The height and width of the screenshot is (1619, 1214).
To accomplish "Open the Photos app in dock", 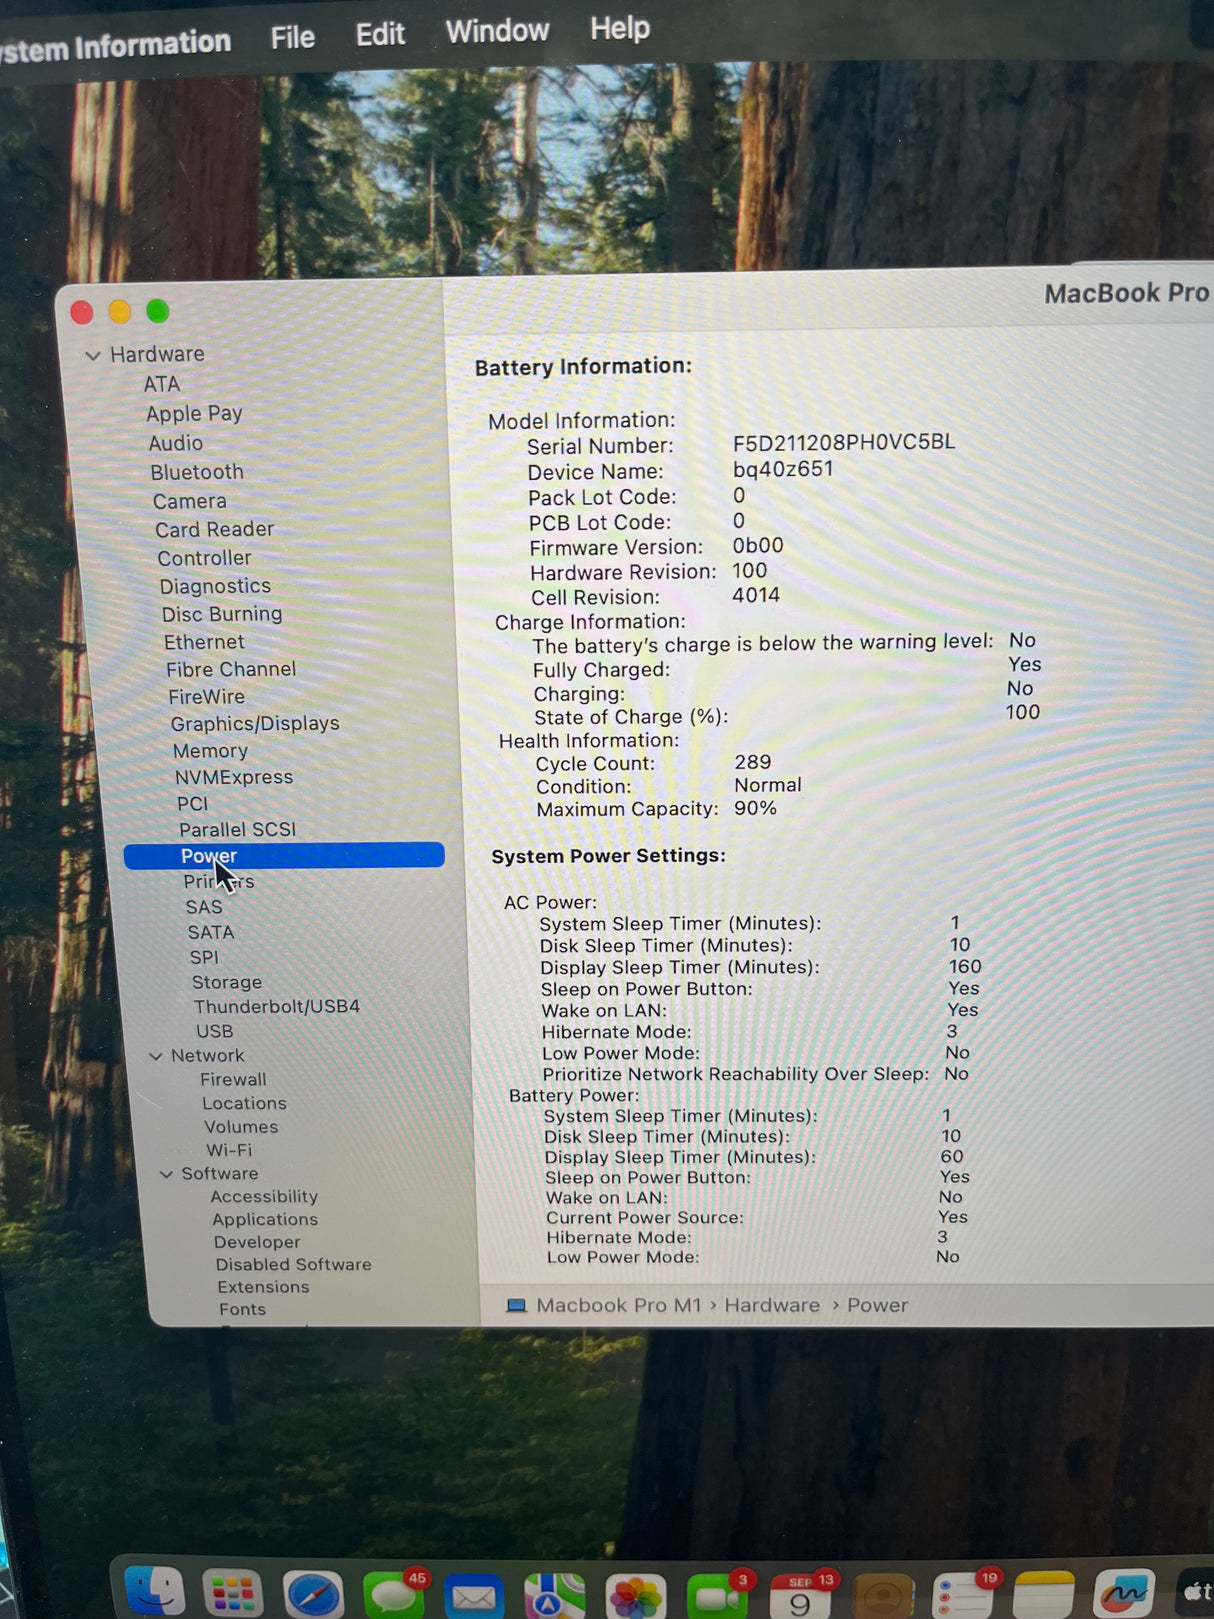I will tap(635, 1596).
